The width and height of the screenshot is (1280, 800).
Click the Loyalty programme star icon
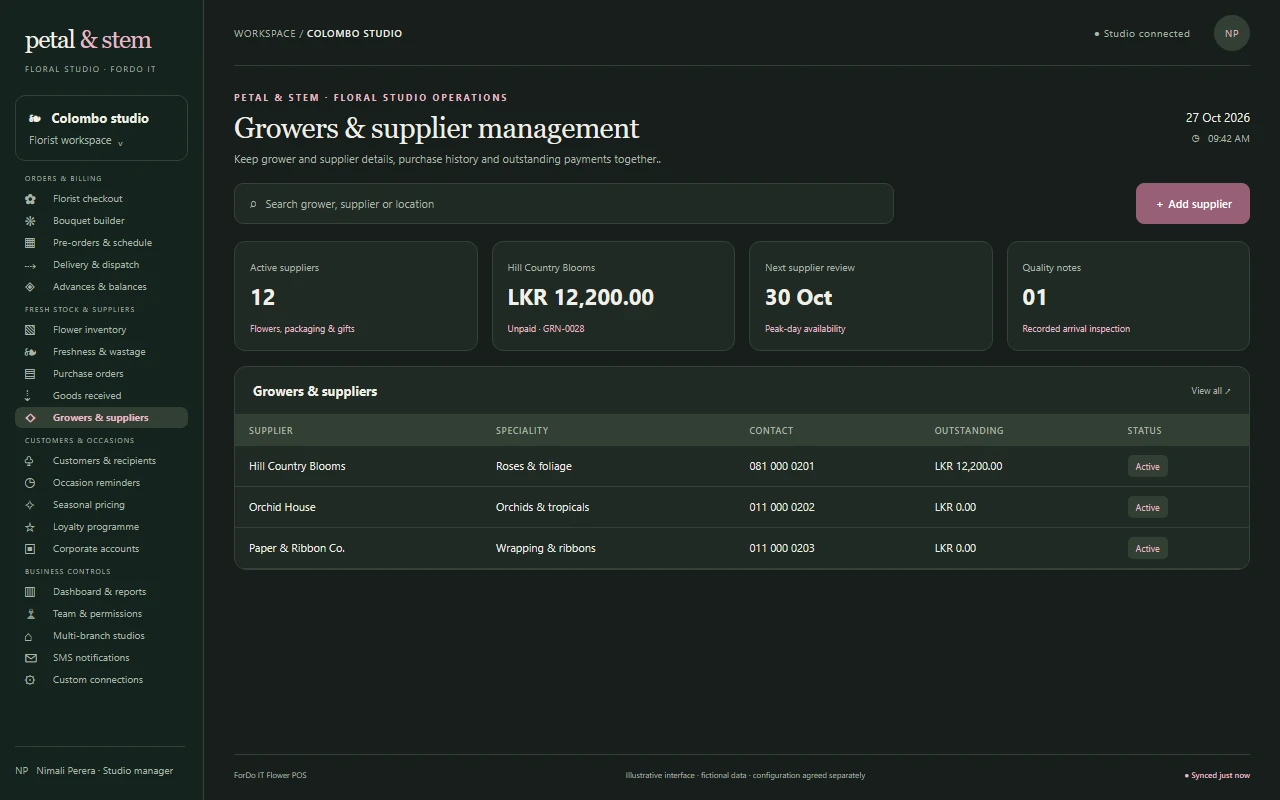coord(30,527)
